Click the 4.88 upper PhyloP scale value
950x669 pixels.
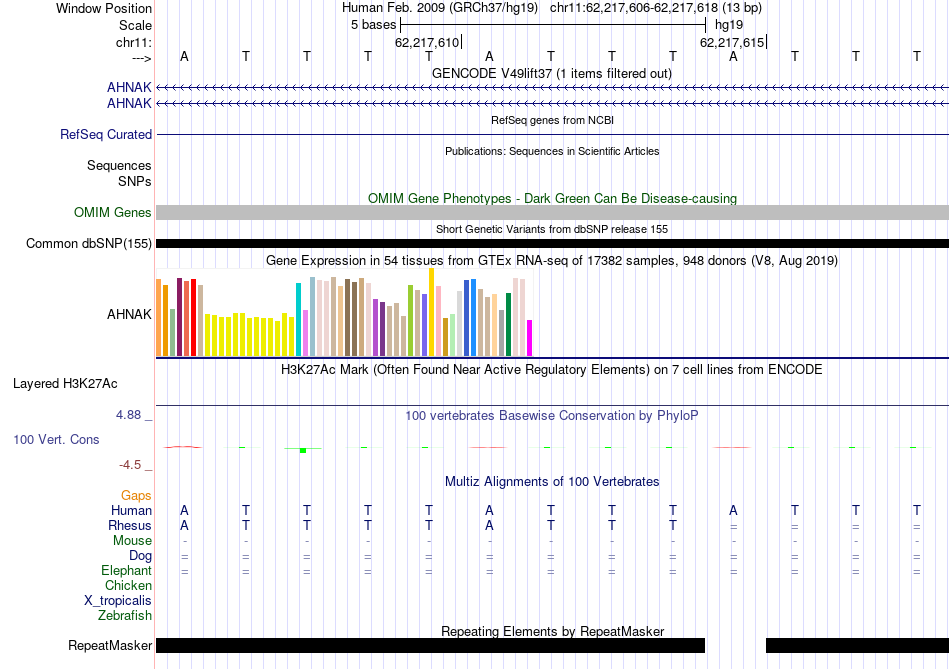point(128,415)
